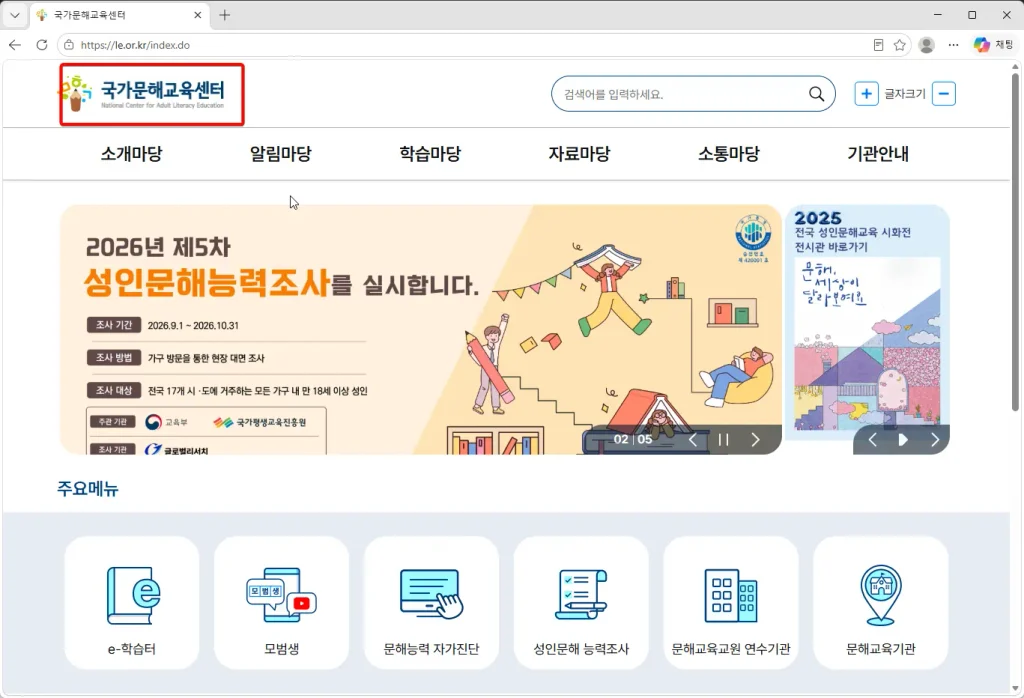The width and height of the screenshot is (1024, 698).
Task: Open the 모범생 video icon
Action: coord(281,594)
